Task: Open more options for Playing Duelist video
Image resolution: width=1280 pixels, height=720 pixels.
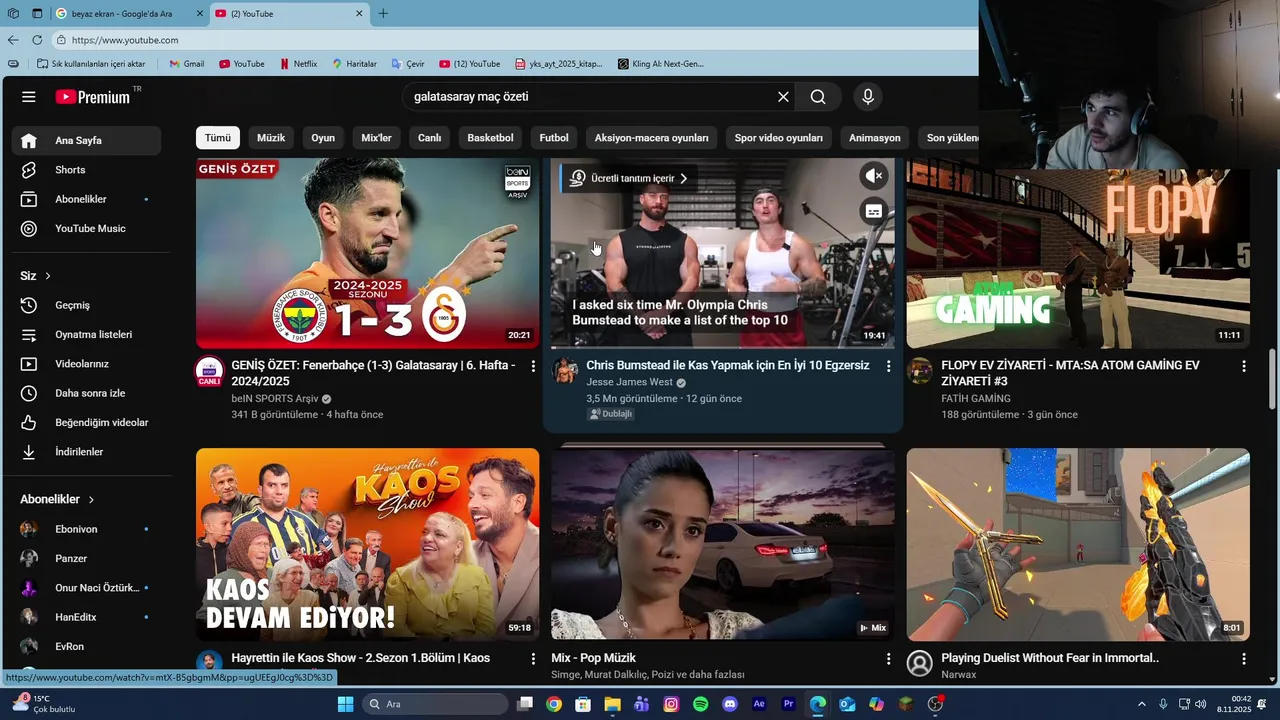Action: click(x=1244, y=659)
